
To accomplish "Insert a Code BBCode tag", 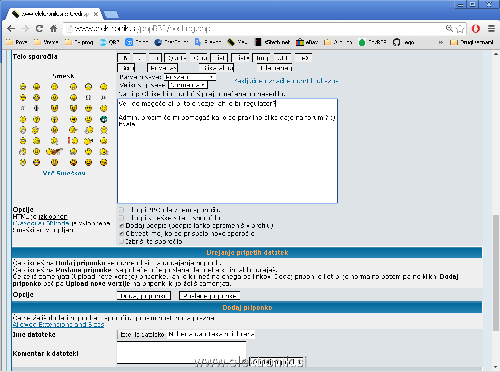I will (200, 58).
